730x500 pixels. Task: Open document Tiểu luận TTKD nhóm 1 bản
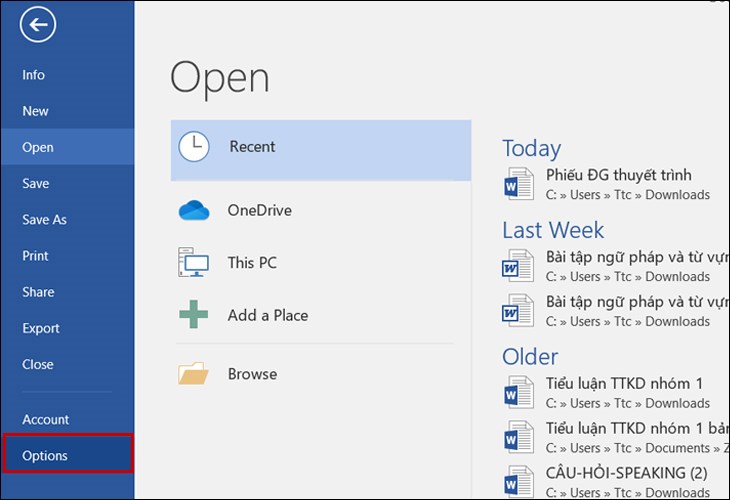[637, 428]
